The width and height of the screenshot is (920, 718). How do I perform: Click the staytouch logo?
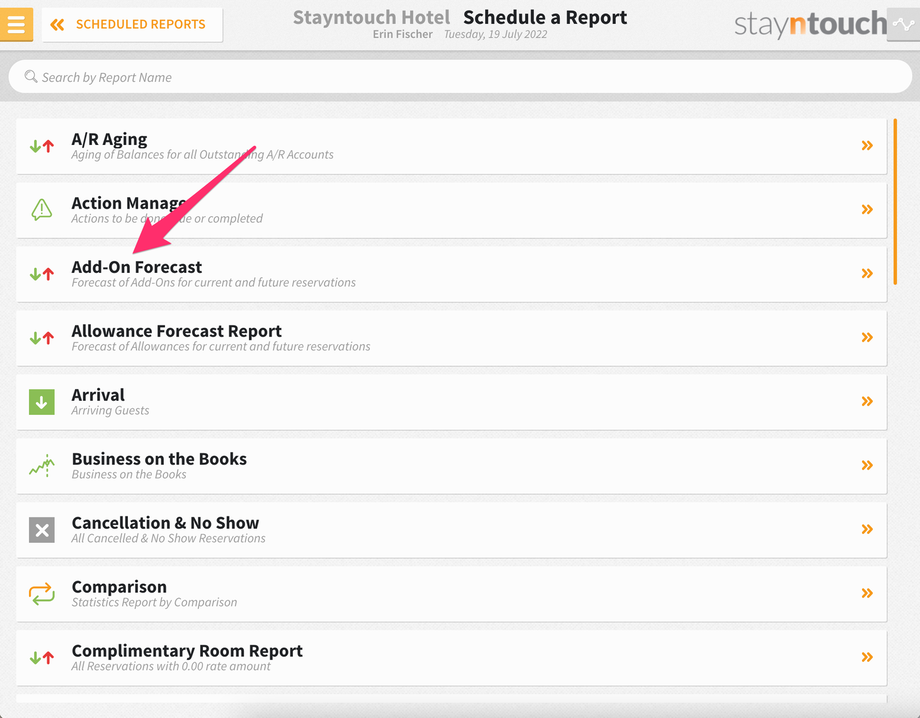[x=810, y=25]
